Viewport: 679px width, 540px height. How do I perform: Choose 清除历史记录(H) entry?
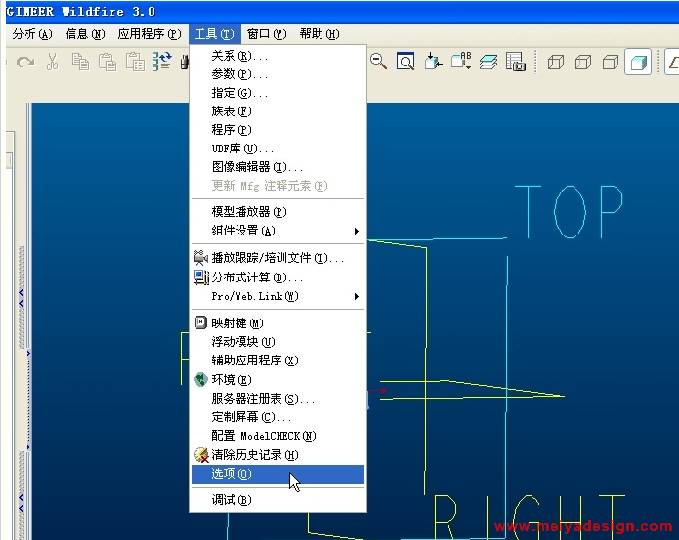278,455
